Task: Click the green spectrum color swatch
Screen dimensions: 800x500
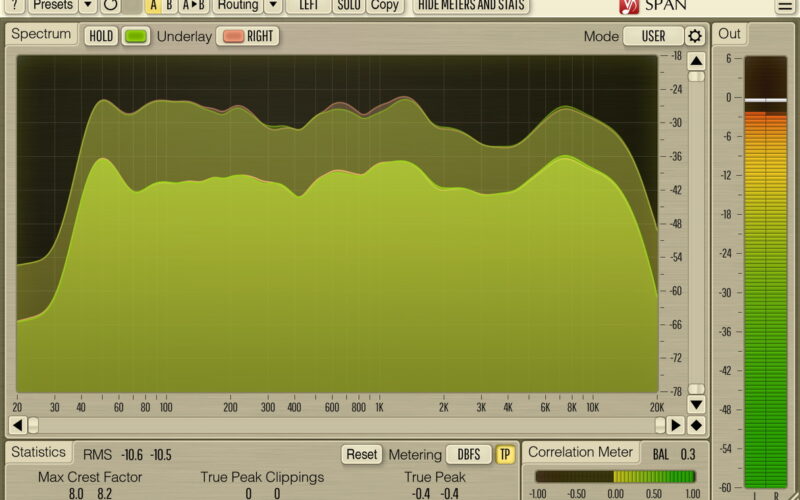Action: click(135, 36)
